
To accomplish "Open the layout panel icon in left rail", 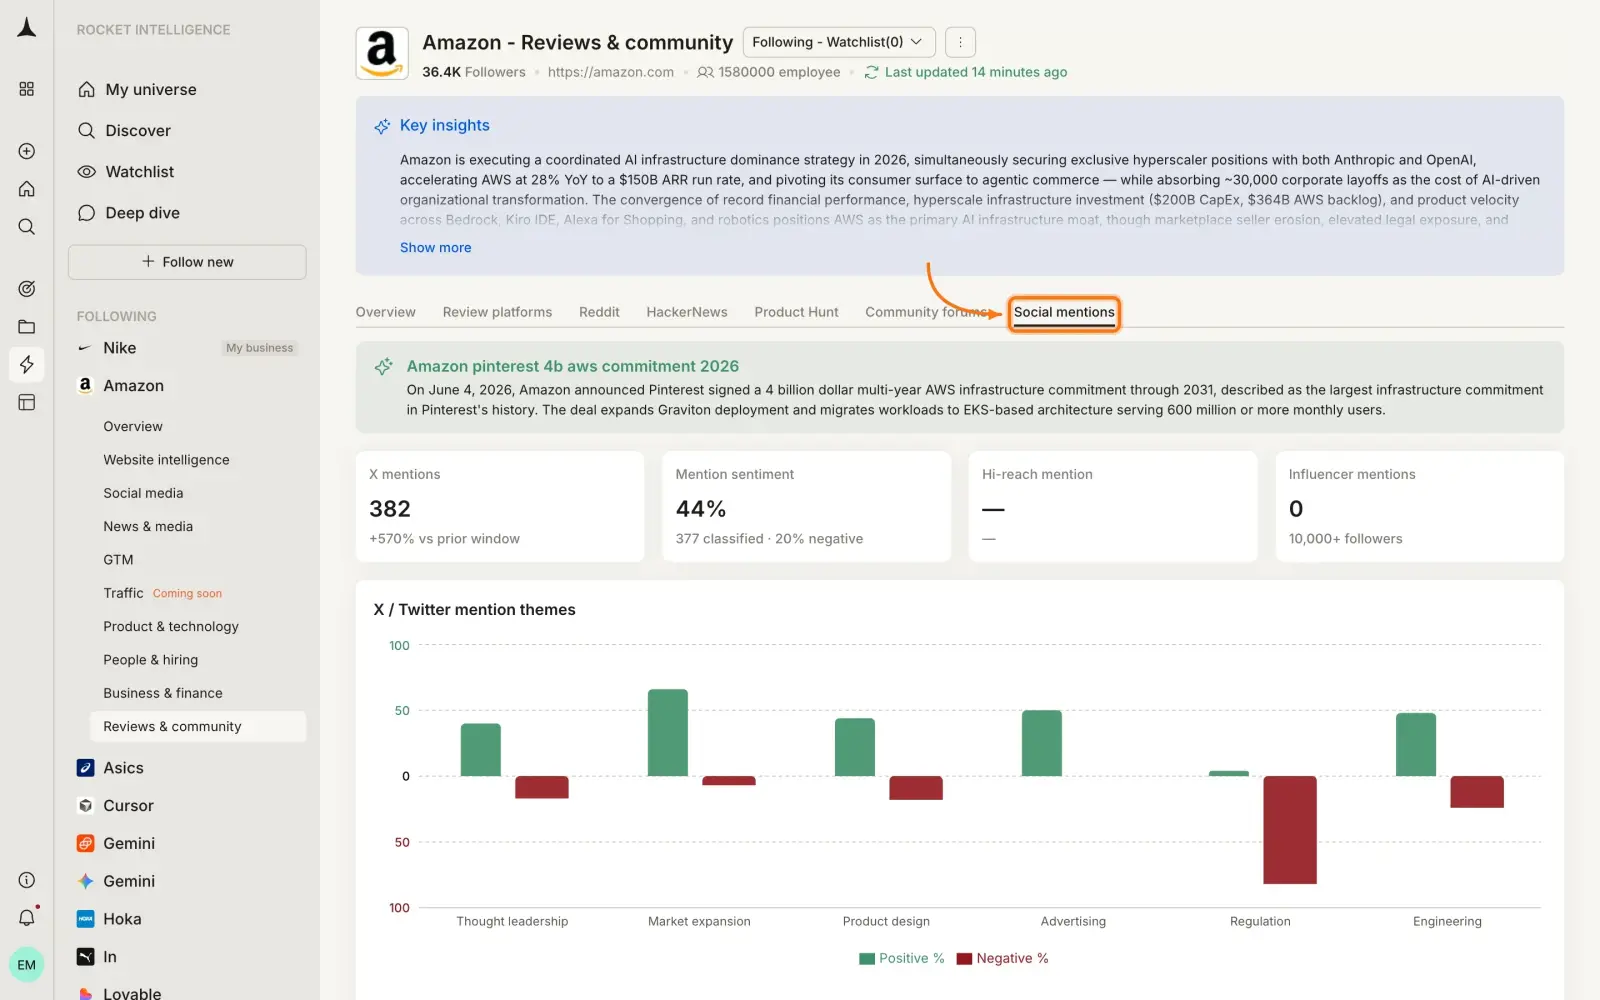I will pyautogui.click(x=27, y=402).
